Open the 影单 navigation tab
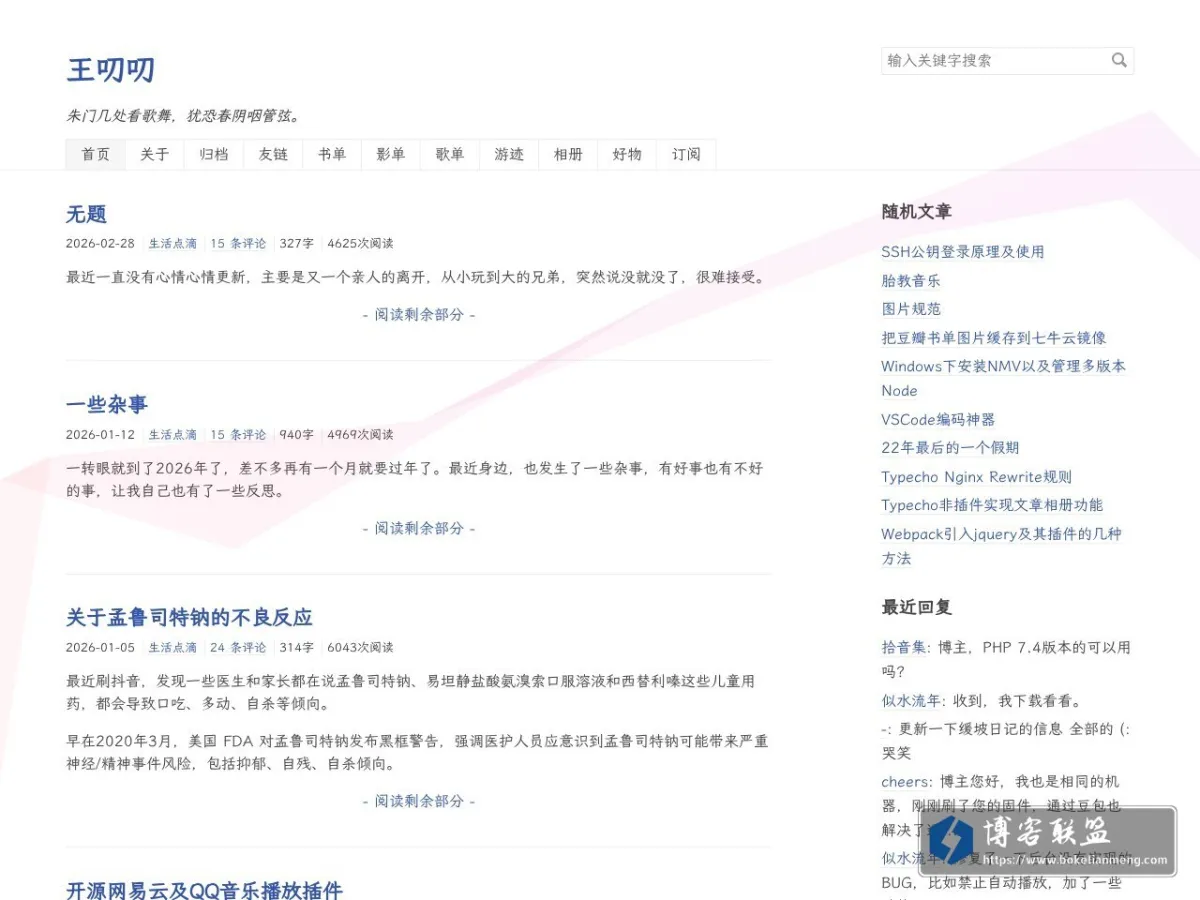Screen dimensions: 1200x900 [391, 154]
